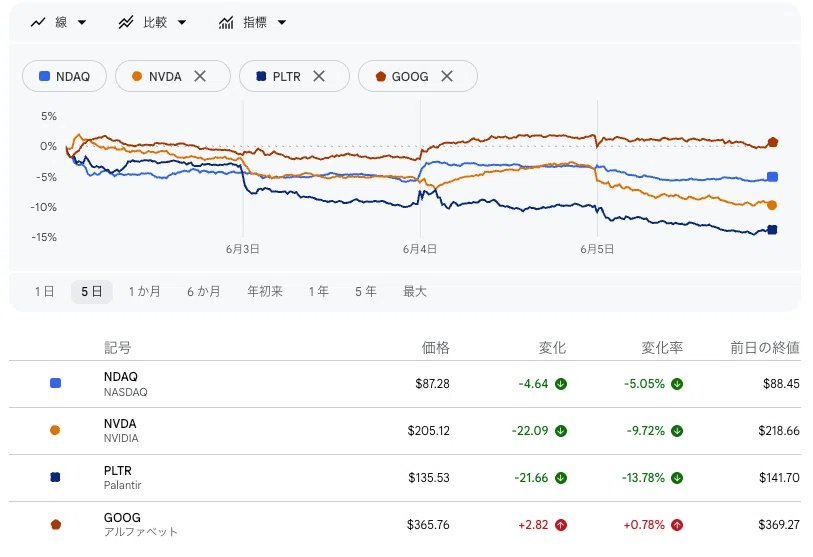Viewport: 813px width, 557px height.
Task: Click the PLTR line end marker on chart
Action: coord(772,230)
